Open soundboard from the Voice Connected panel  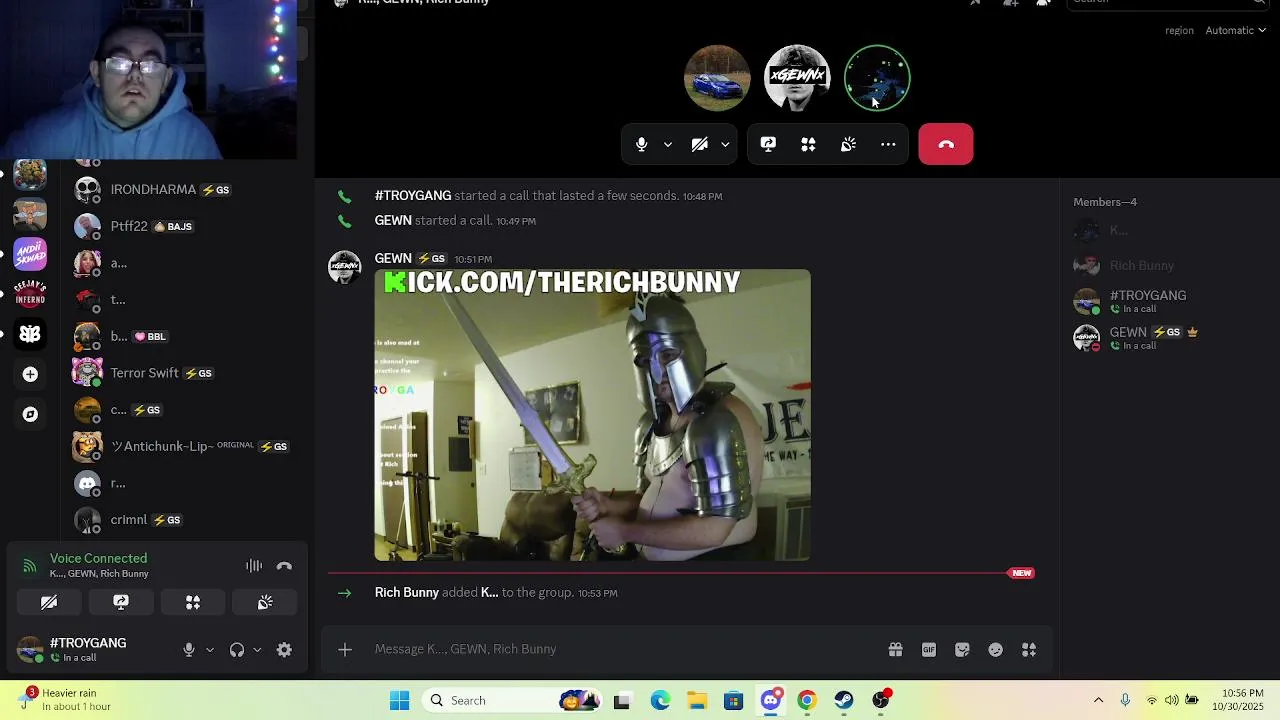tap(265, 602)
